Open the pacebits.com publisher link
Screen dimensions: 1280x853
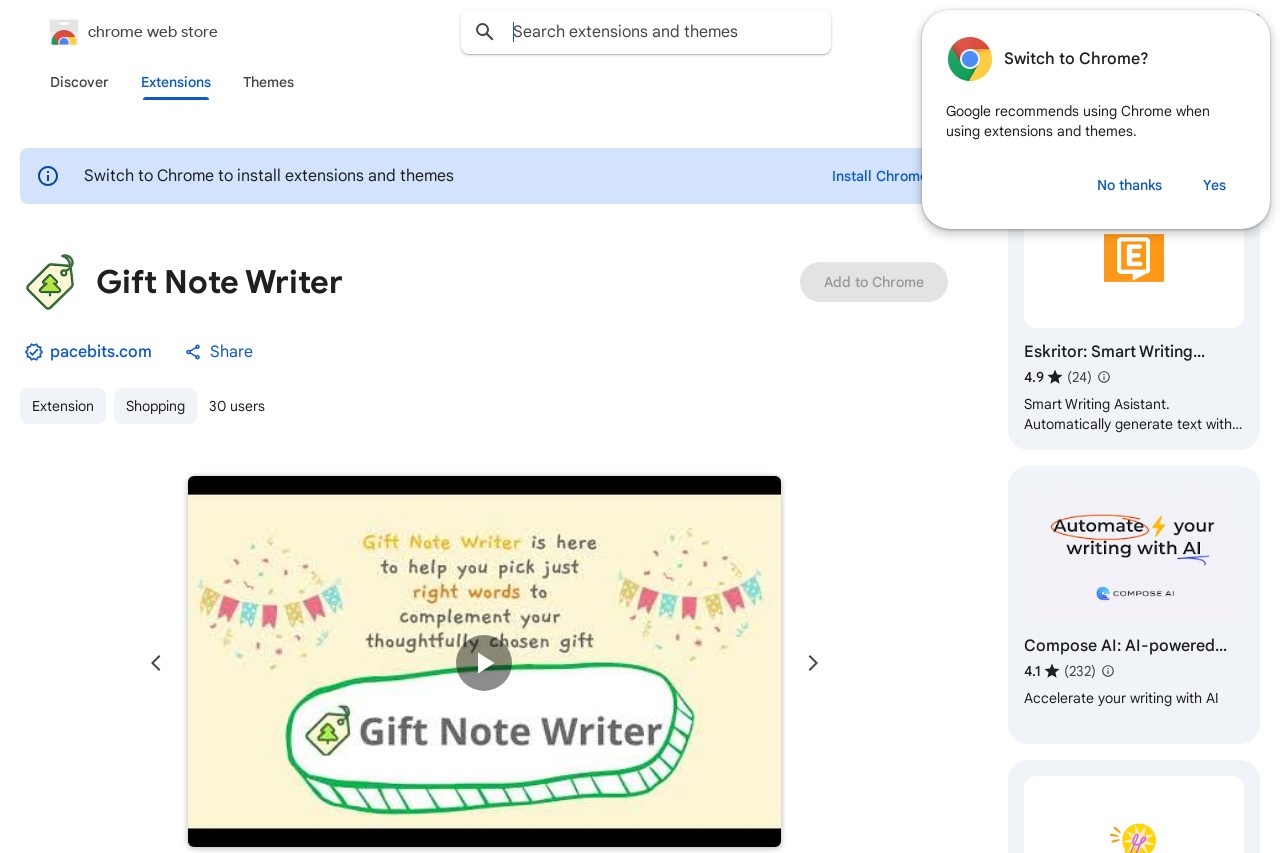(101, 352)
